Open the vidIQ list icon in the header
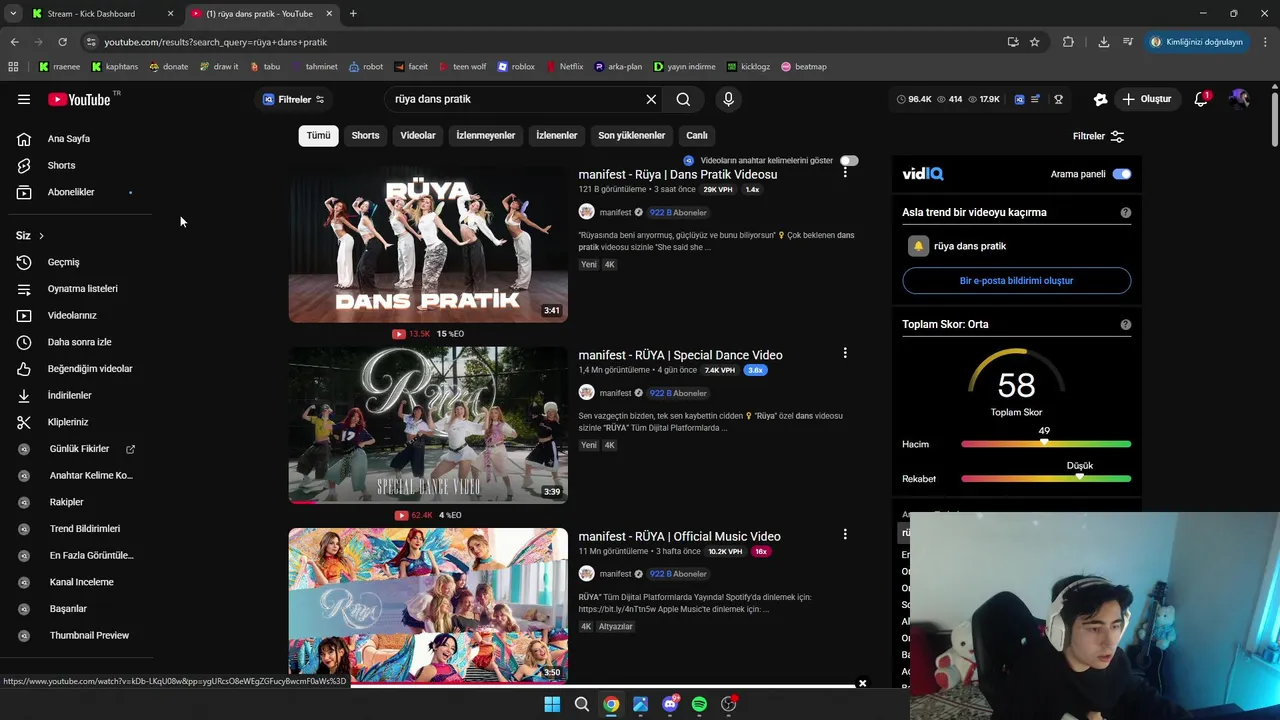The height and width of the screenshot is (720, 1280). [x=1036, y=99]
